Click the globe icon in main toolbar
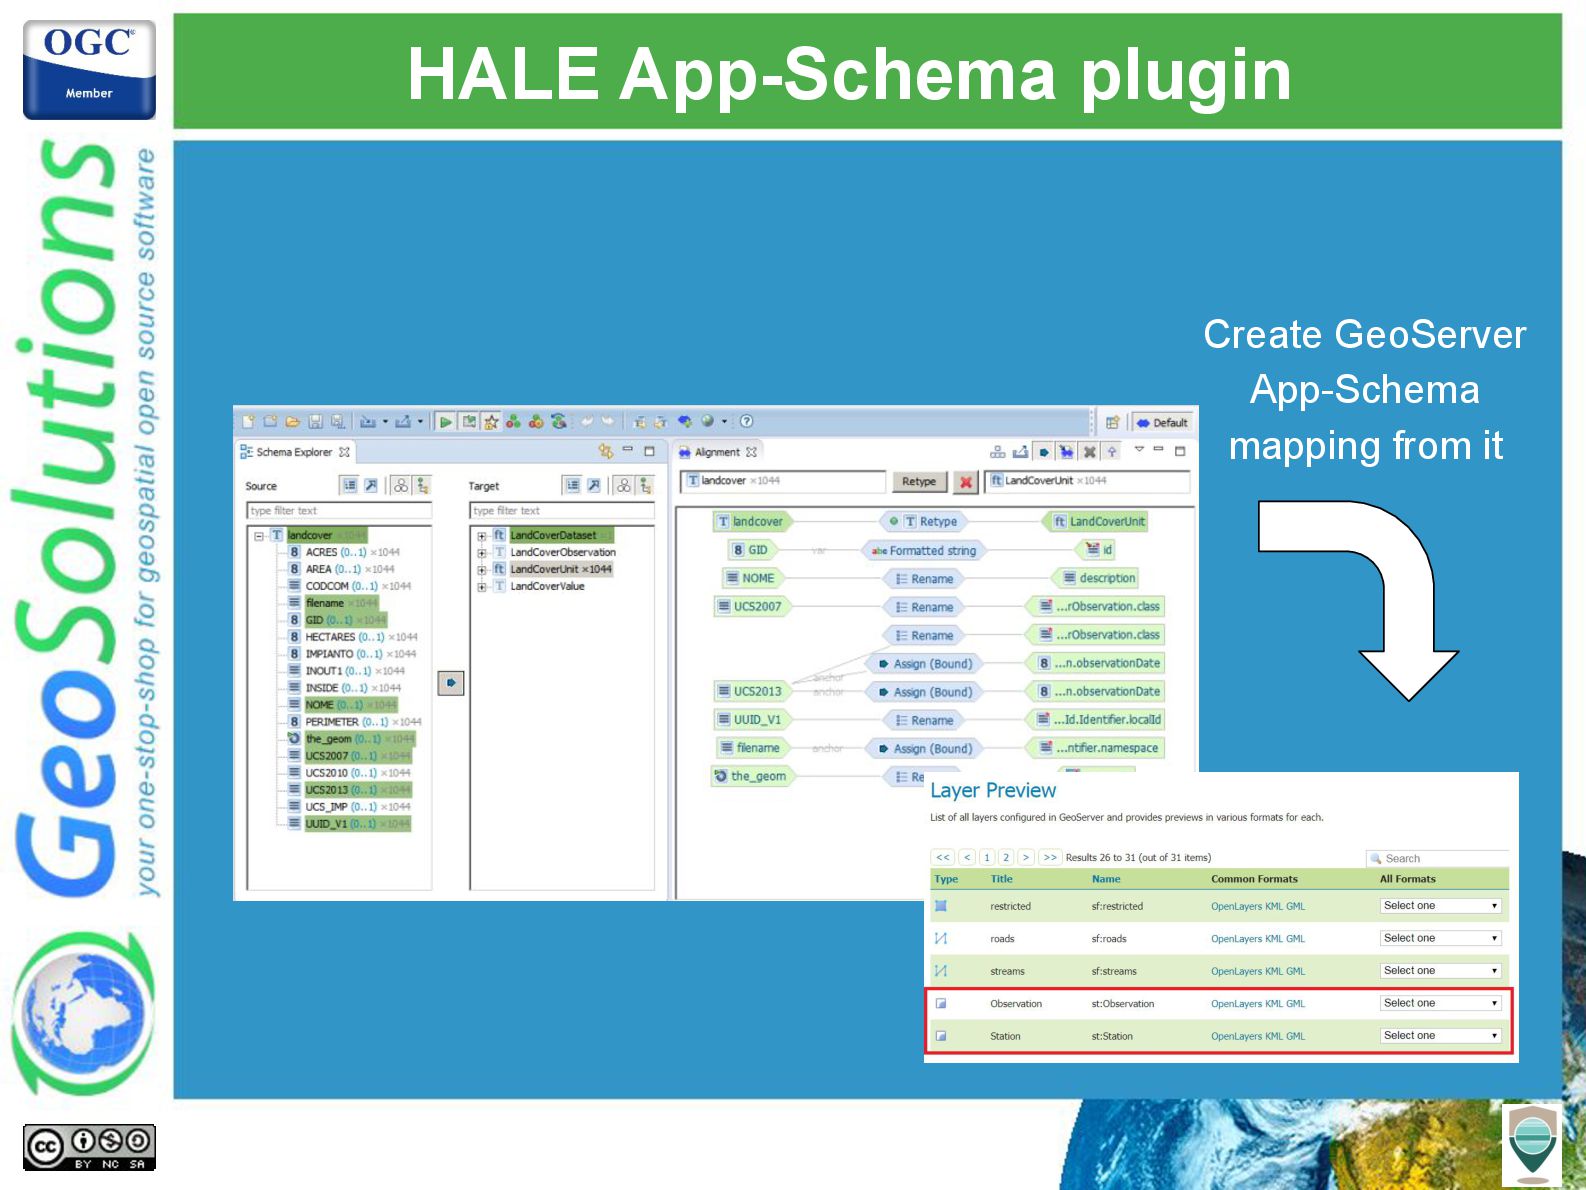The width and height of the screenshot is (1586, 1190). (708, 422)
